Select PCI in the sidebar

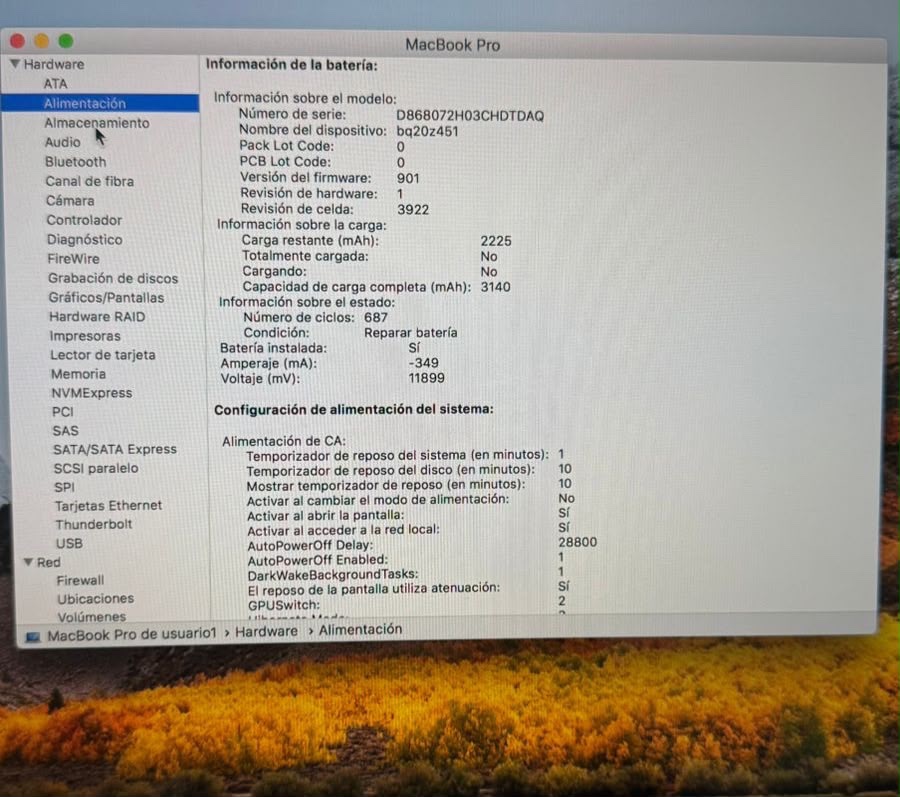(x=63, y=412)
